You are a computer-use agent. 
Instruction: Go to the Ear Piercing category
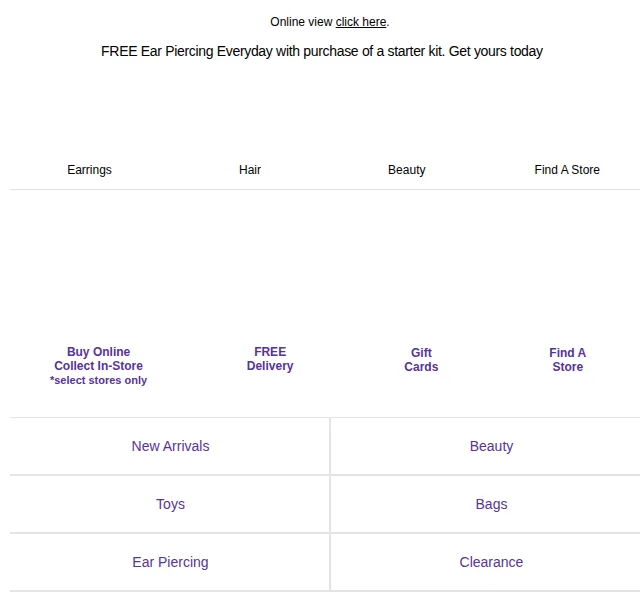170,562
